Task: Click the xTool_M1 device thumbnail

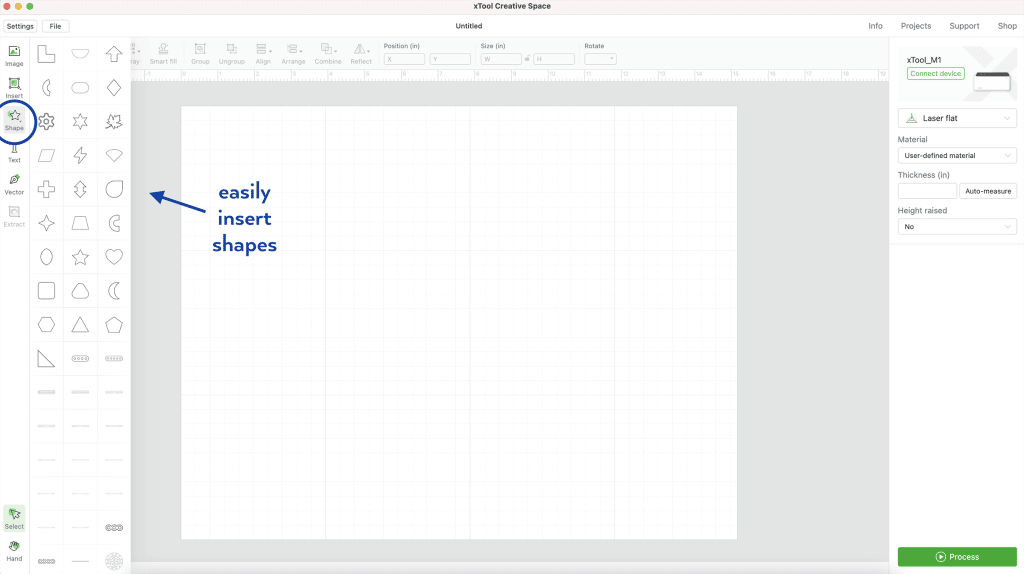Action: [x=992, y=81]
